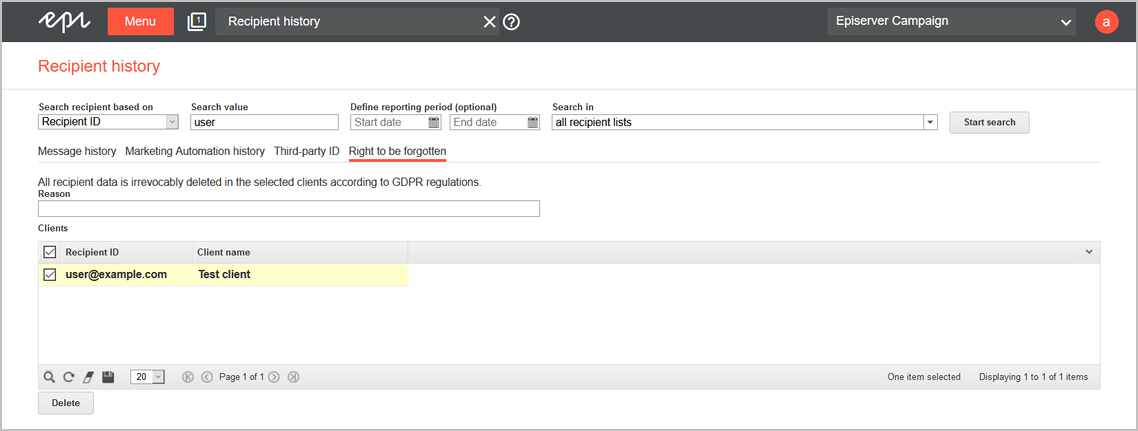Click the eraser icon in grid footer
The width and height of the screenshot is (1138, 431).
(88, 377)
